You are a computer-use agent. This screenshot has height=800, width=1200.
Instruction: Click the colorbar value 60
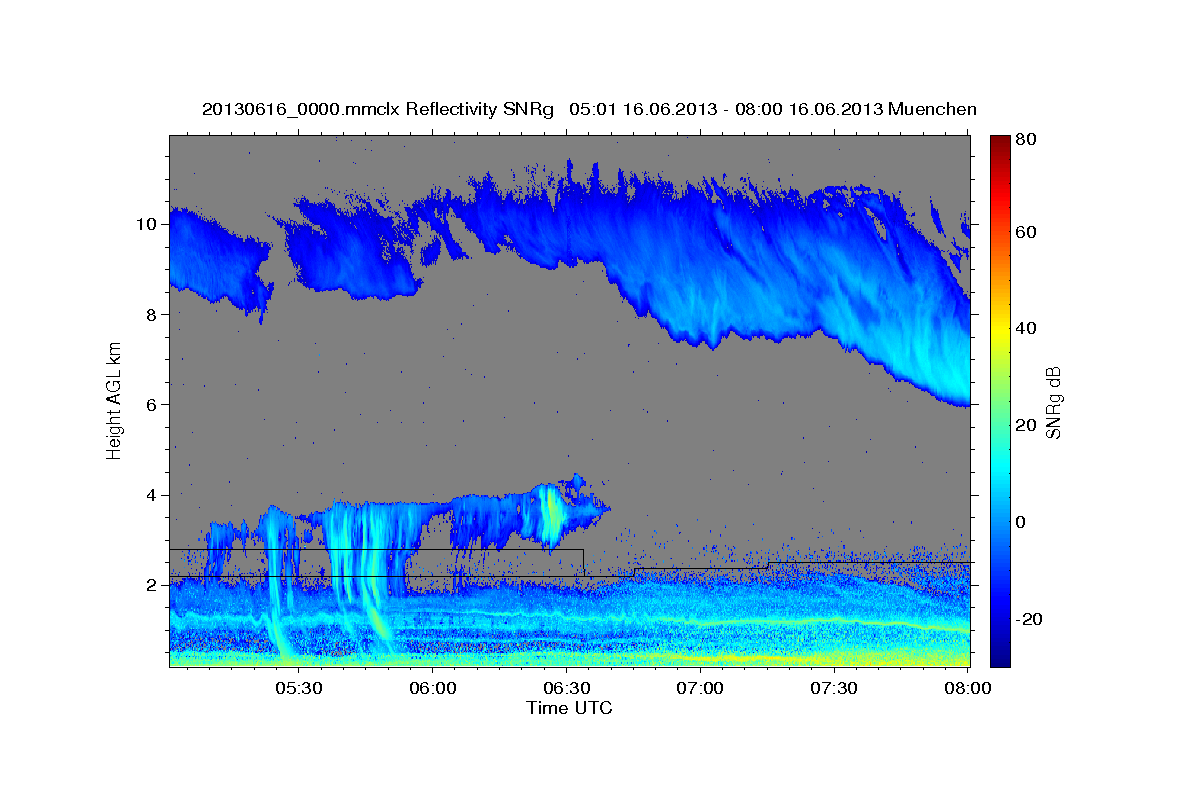1026,232
